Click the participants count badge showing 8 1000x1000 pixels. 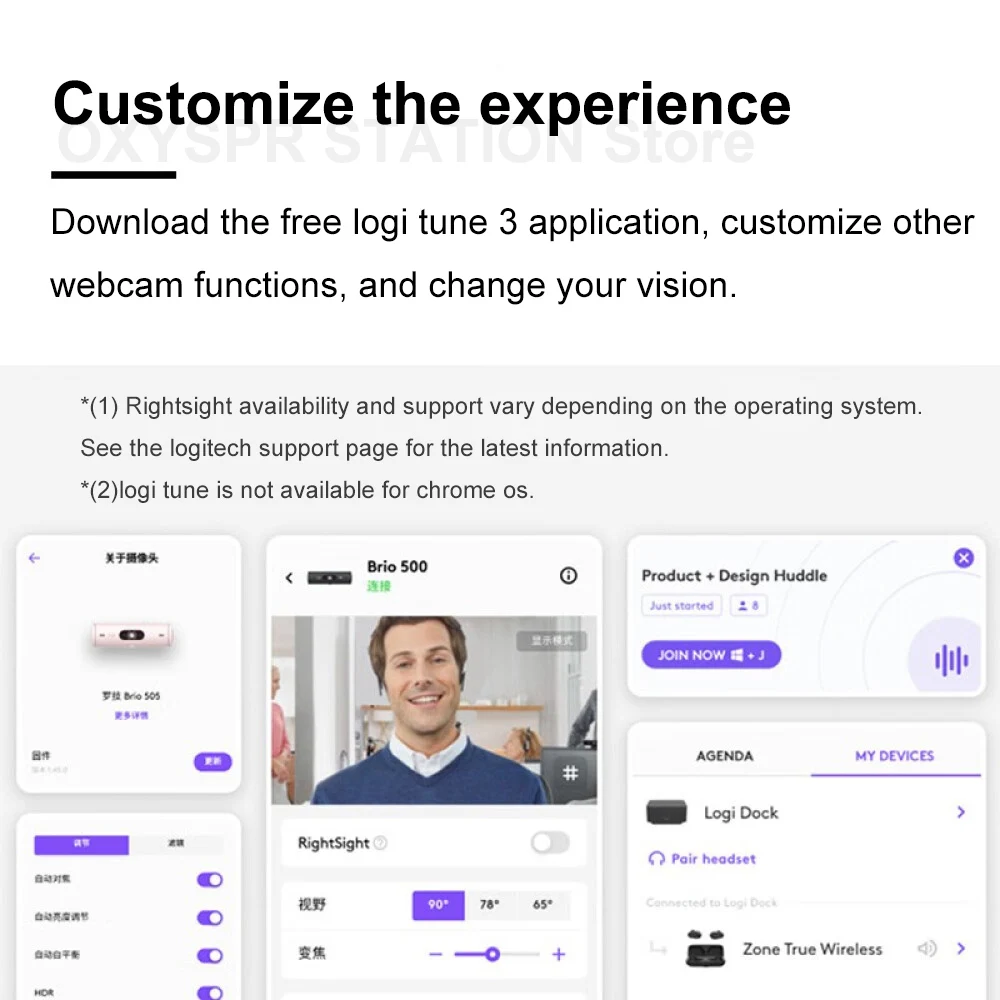click(x=748, y=606)
